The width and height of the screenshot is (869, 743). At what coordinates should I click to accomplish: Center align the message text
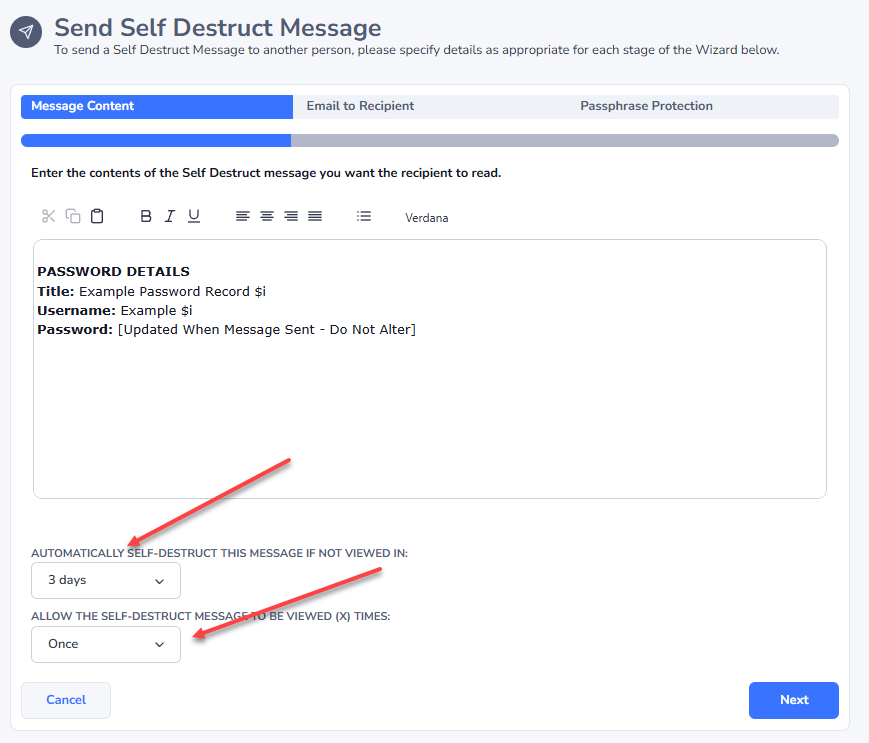click(x=267, y=216)
